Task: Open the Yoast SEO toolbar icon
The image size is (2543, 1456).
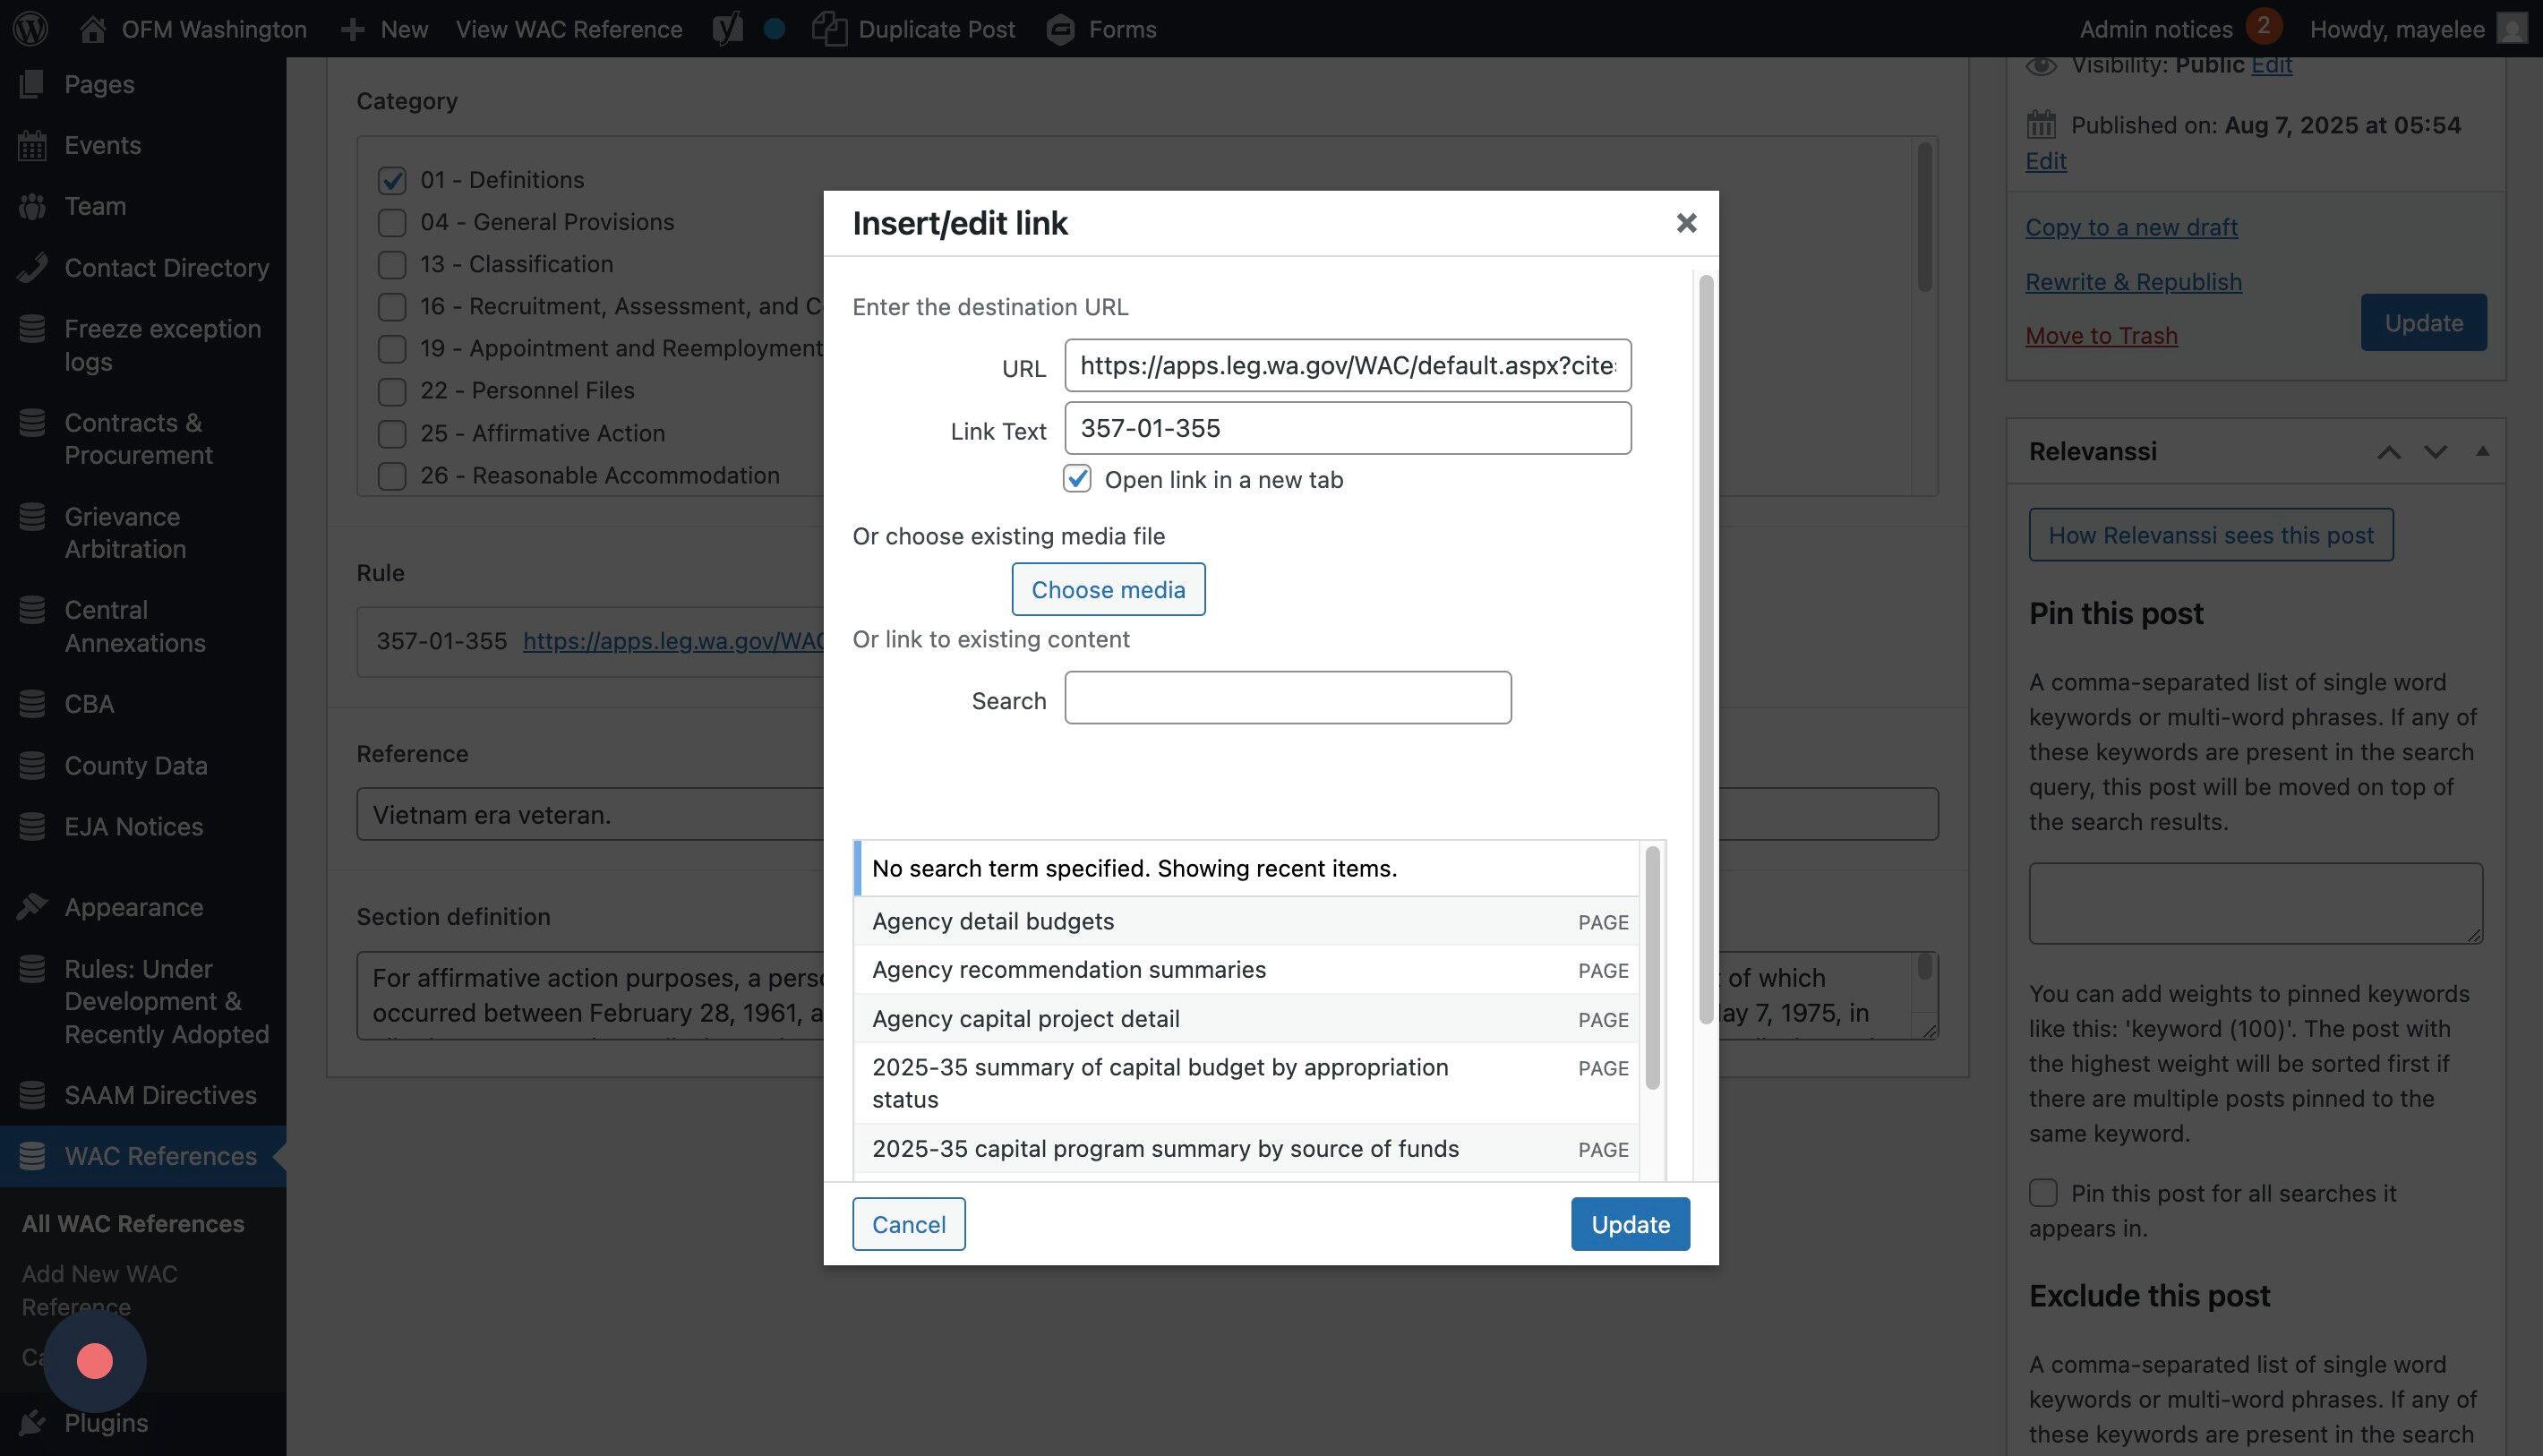Action: tap(727, 29)
